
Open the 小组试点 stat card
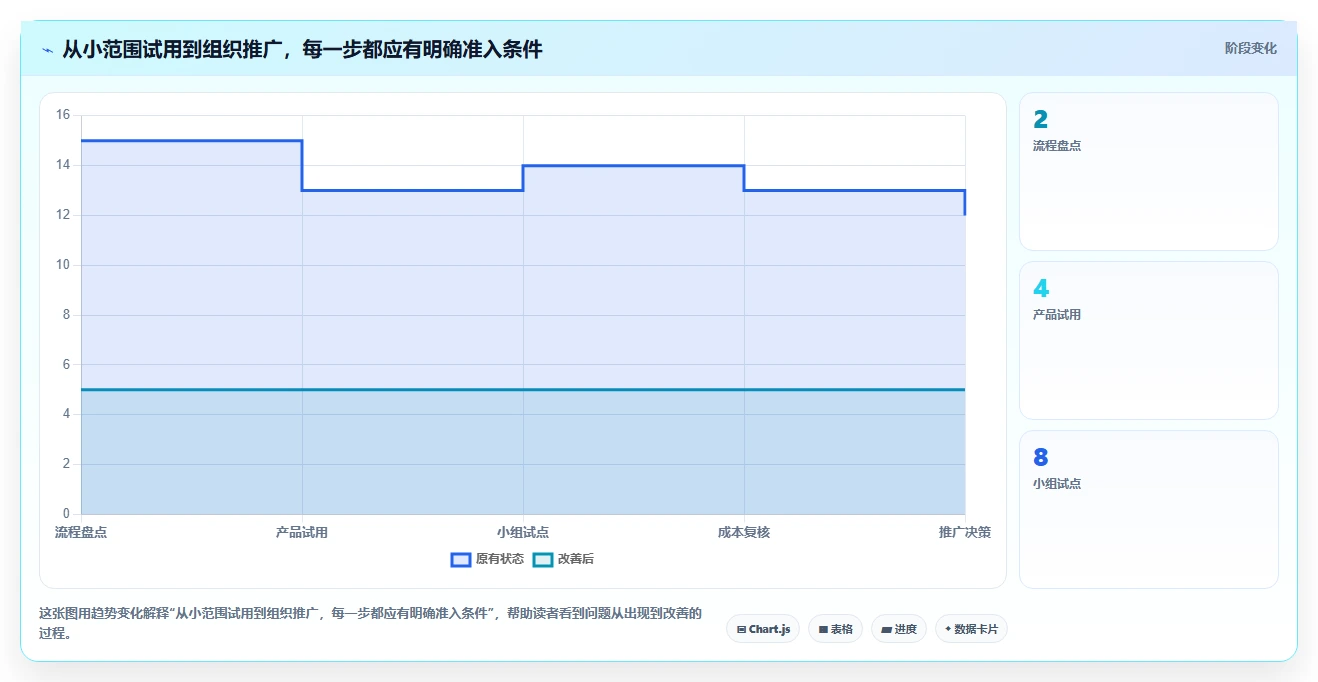pos(1148,509)
